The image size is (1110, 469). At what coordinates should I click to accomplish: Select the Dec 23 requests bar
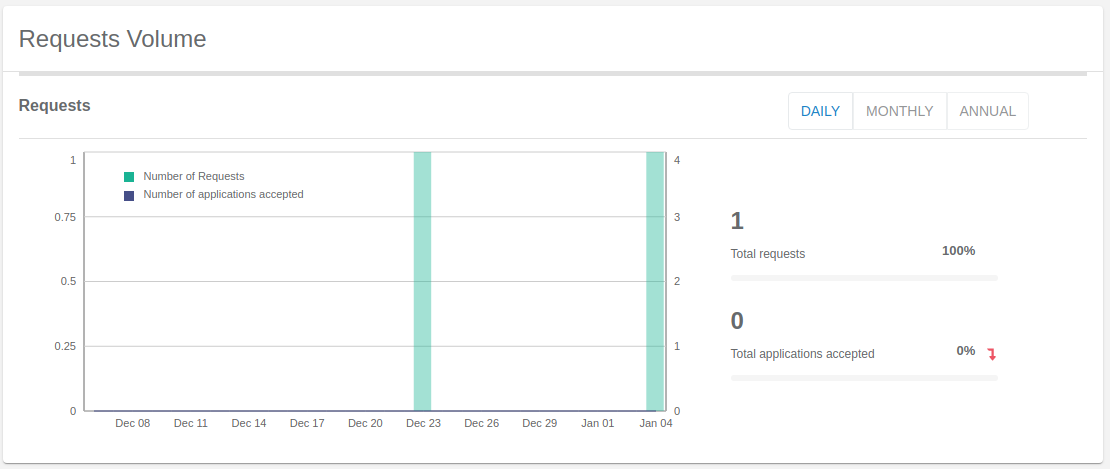click(423, 281)
